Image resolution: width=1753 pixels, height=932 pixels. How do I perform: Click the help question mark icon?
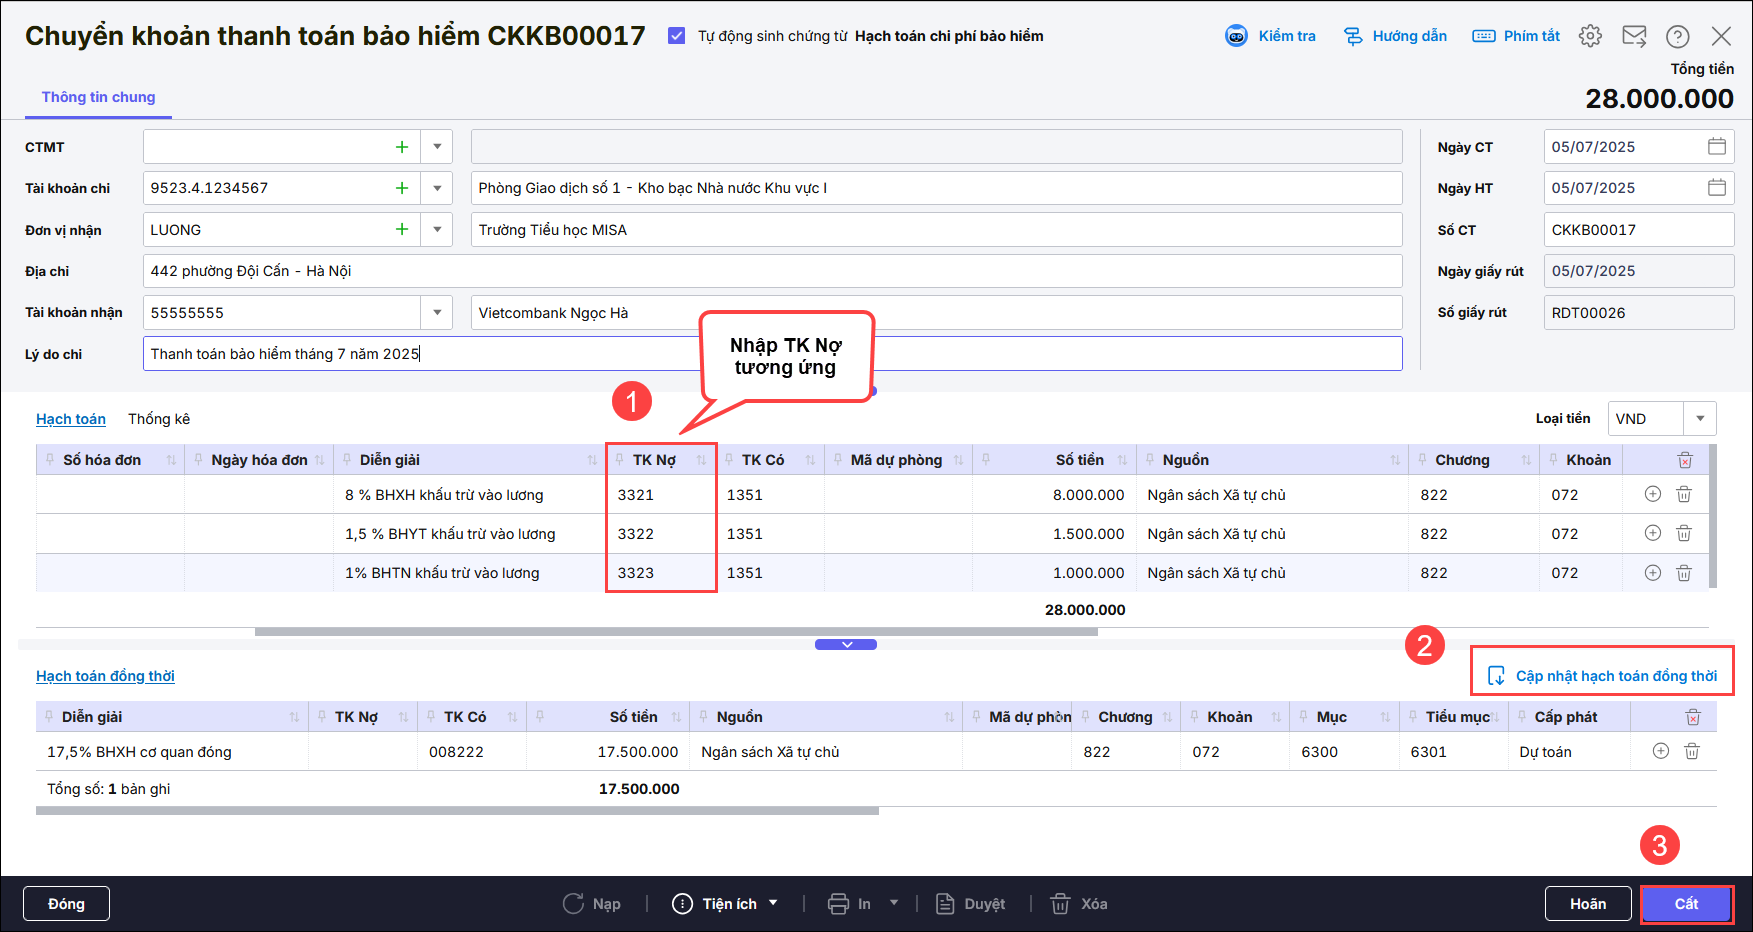(1677, 36)
